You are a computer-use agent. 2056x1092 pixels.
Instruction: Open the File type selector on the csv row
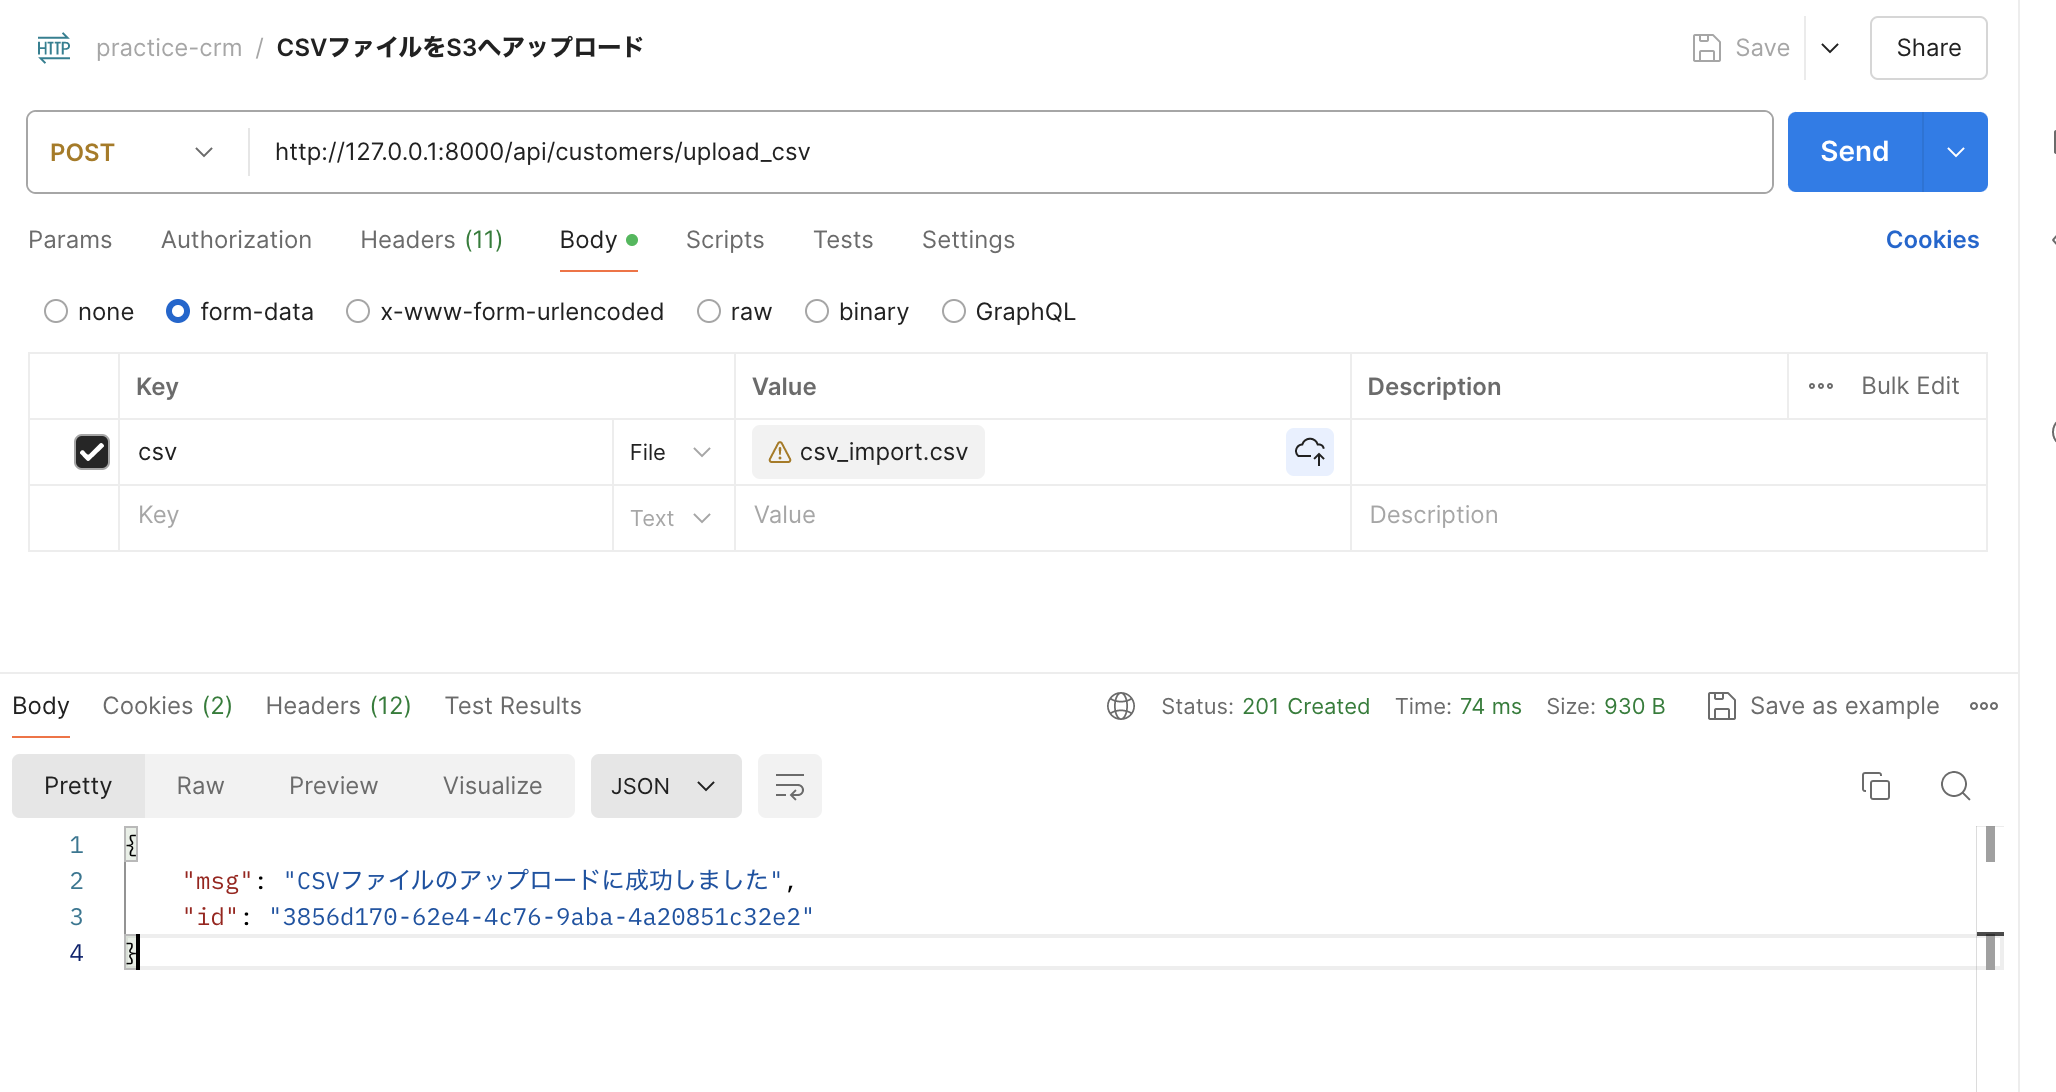(x=670, y=451)
